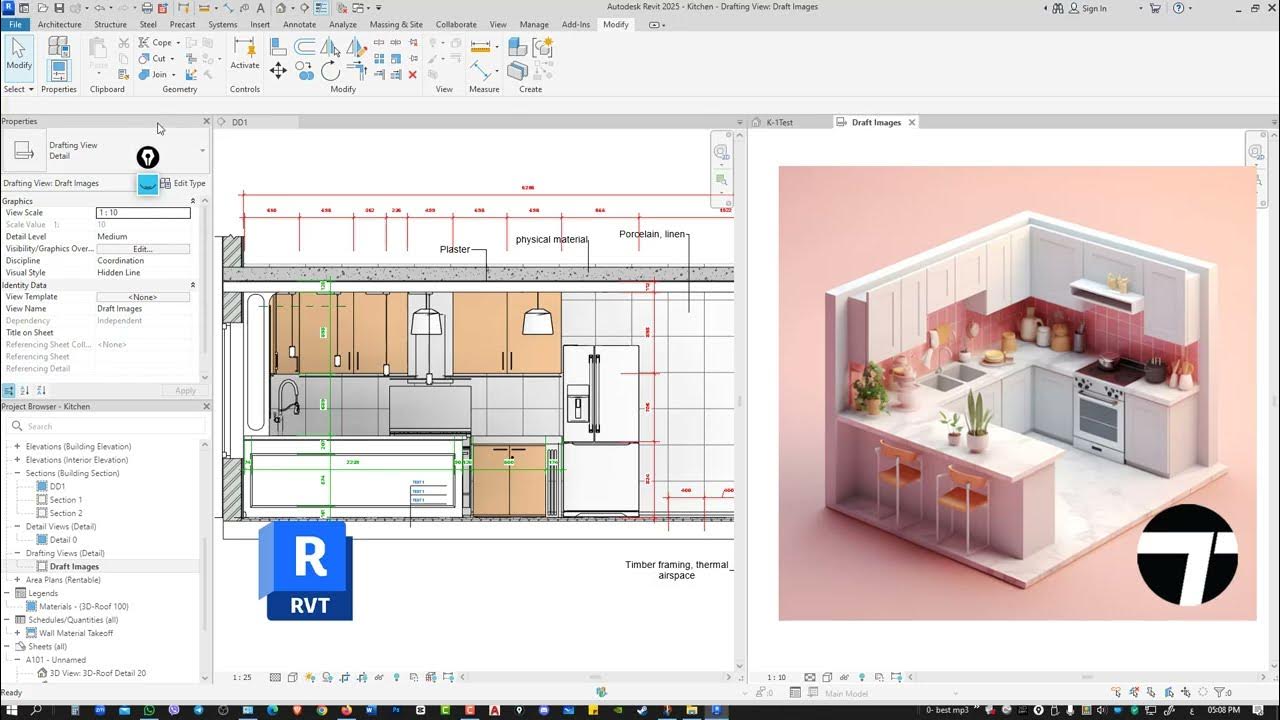
Task: Open the Visual Style Hidden Line dropdown
Action: [143, 273]
